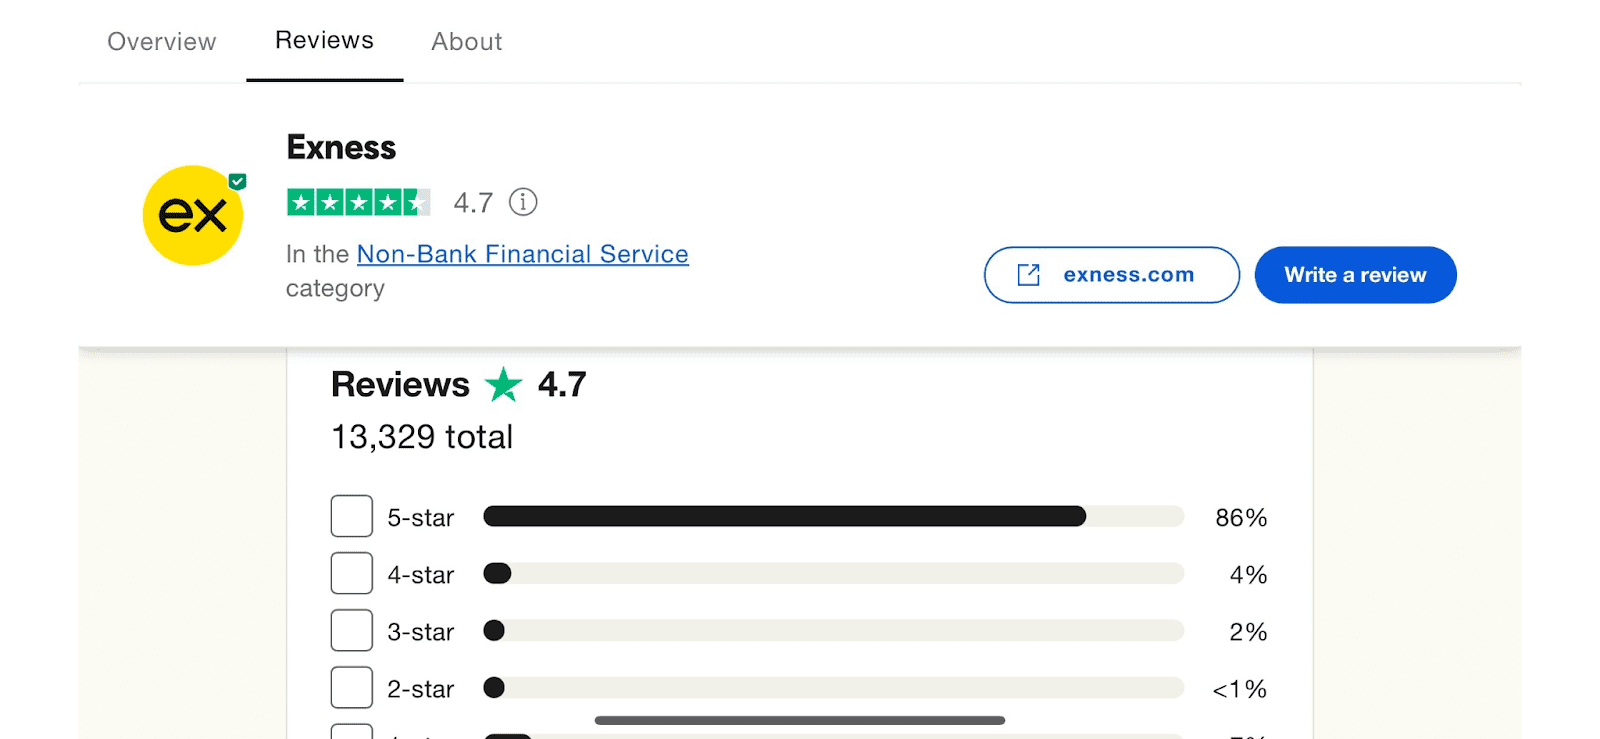1600x739 pixels.
Task: Click the external link icon on exness.com button
Action: 1027,275
